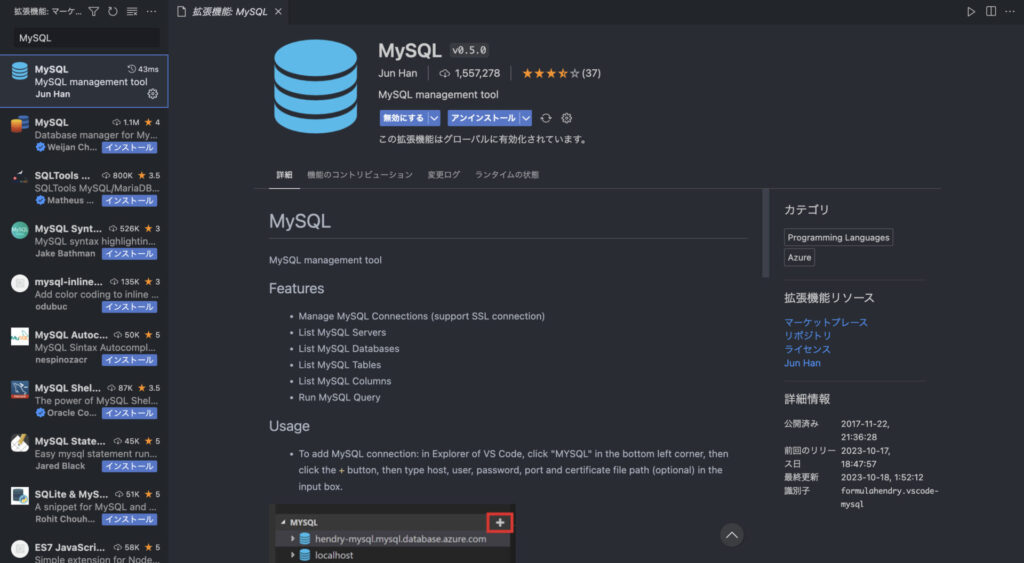
Task: Split the editor to the right
Action: click(x=991, y=12)
